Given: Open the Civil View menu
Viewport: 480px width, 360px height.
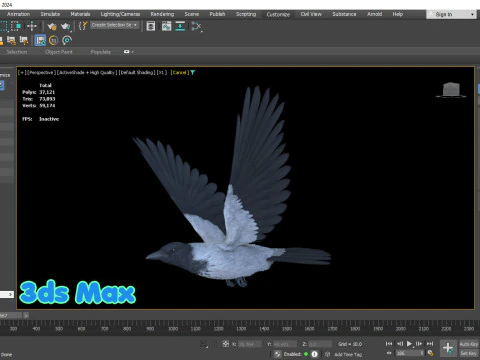Looking at the screenshot, I should pos(311,14).
